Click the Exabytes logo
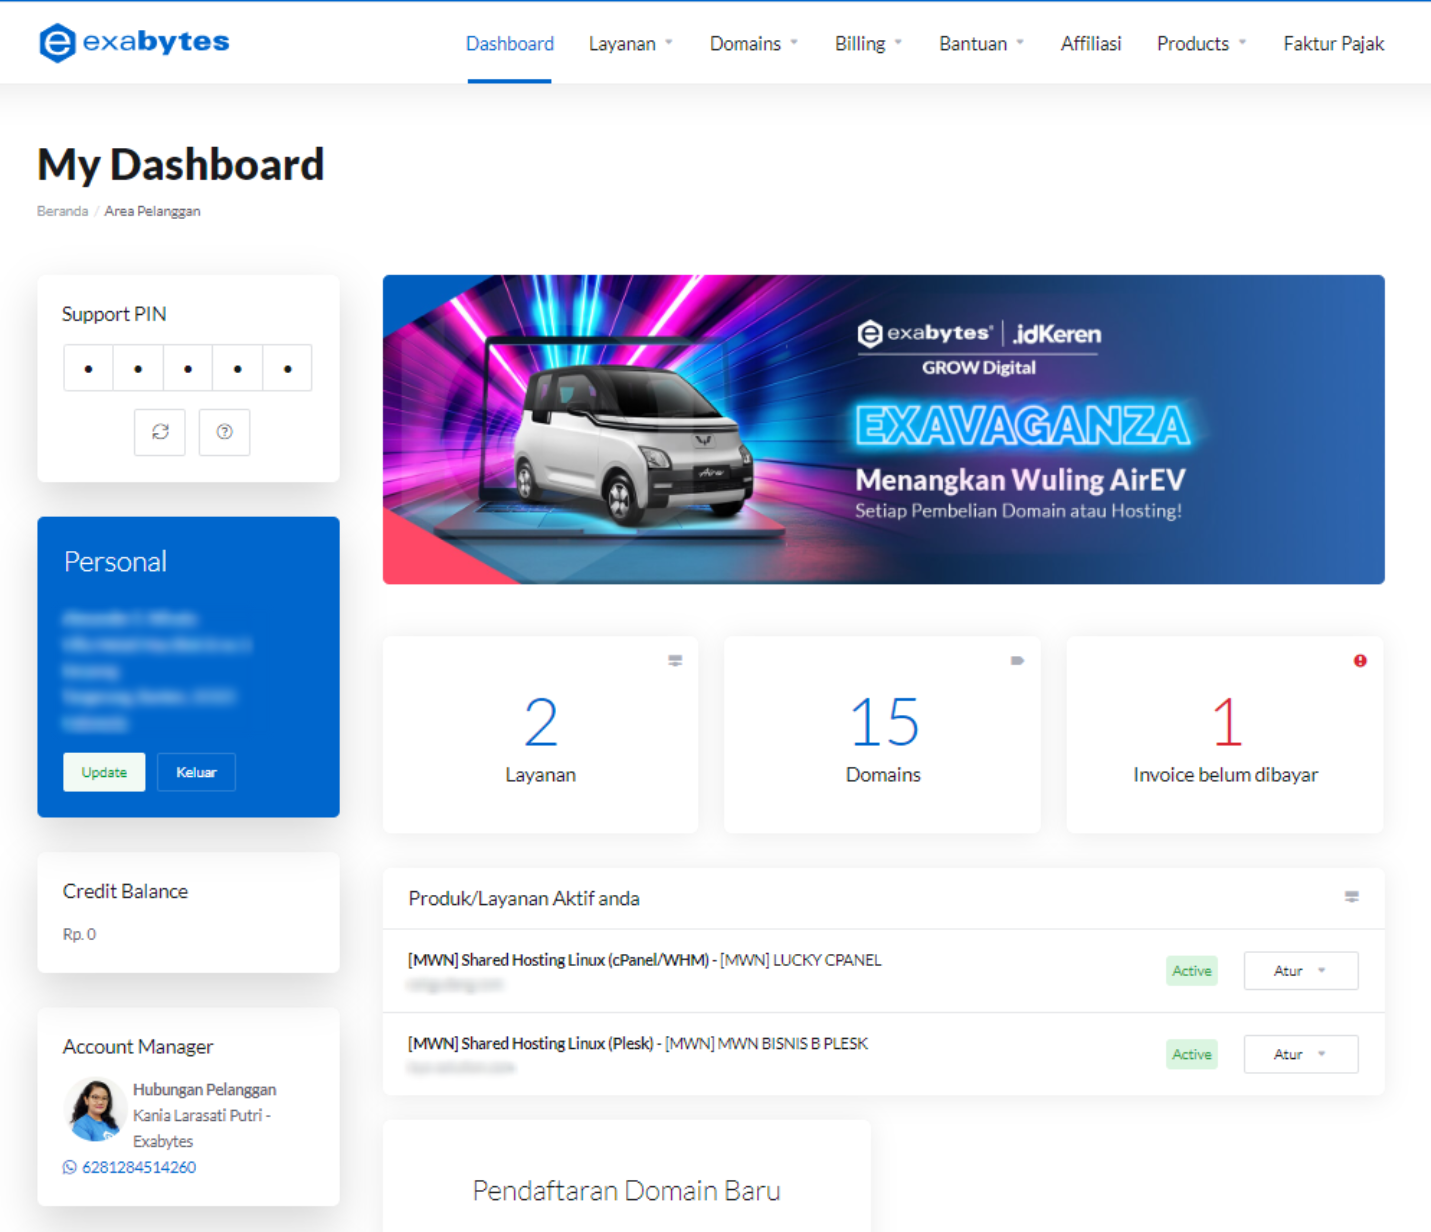This screenshot has width=1431, height=1232. (134, 43)
